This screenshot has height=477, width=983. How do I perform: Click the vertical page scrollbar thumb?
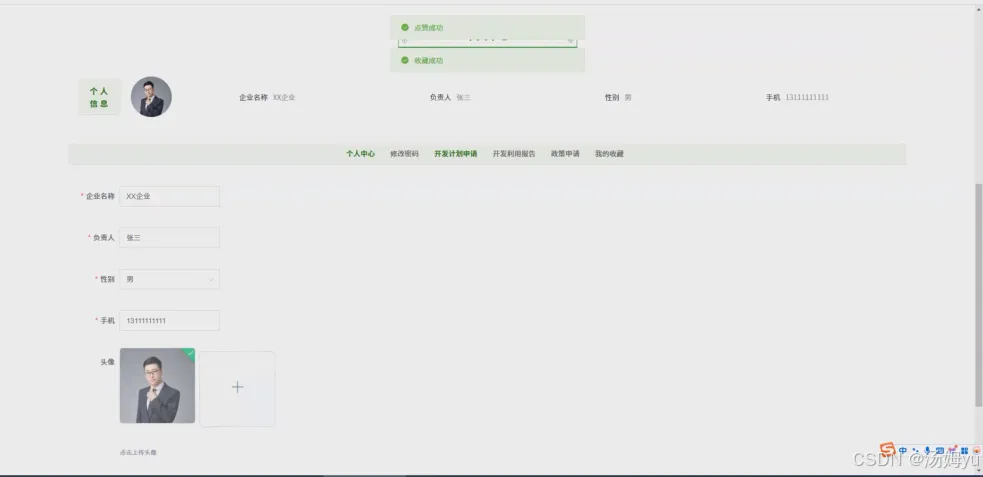coord(979,295)
